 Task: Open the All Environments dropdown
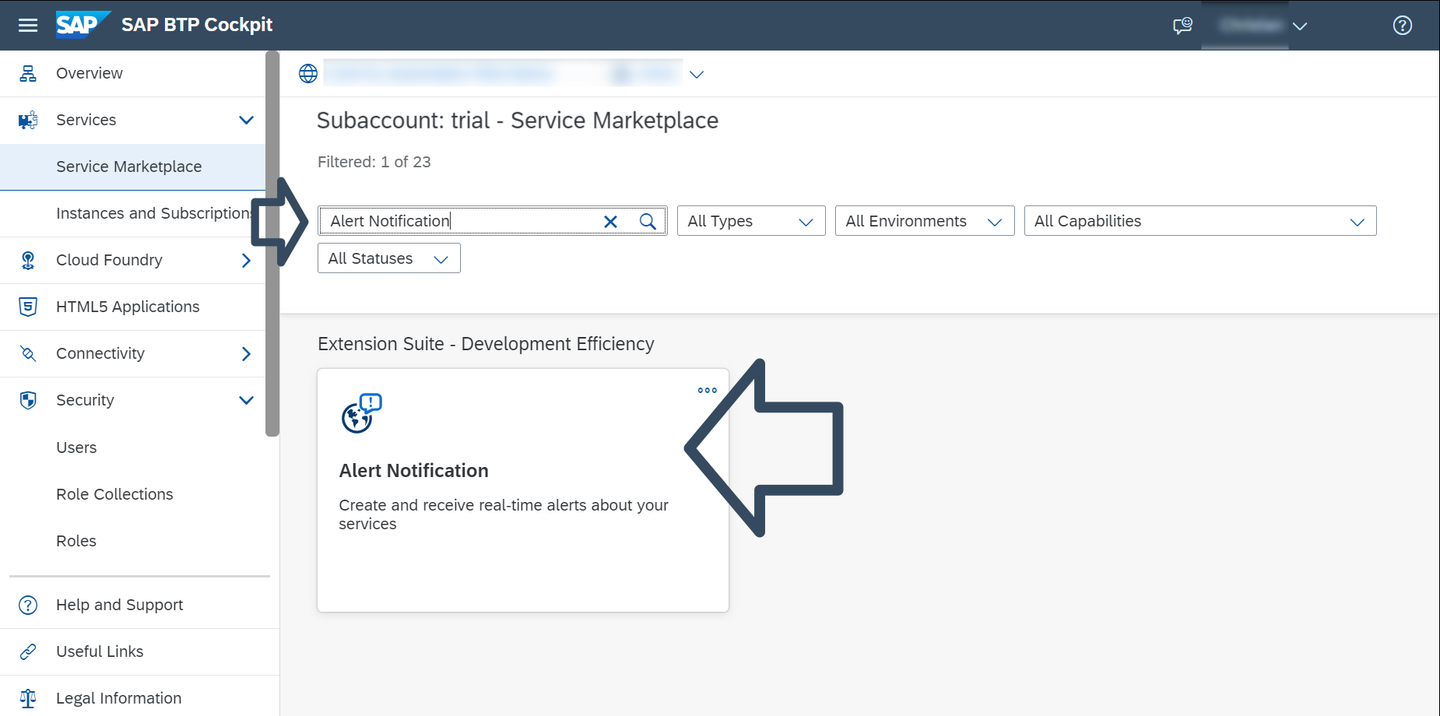(x=925, y=221)
